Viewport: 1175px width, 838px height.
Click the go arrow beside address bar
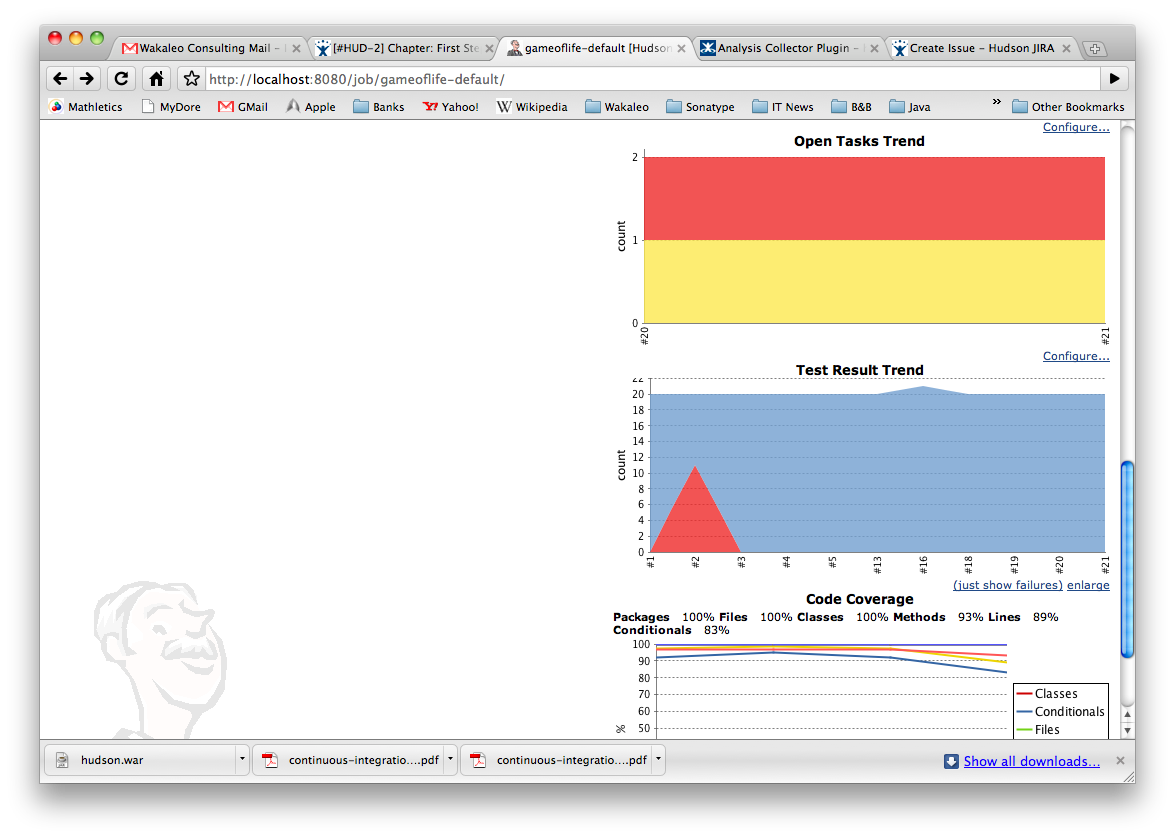(x=1114, y=79)
